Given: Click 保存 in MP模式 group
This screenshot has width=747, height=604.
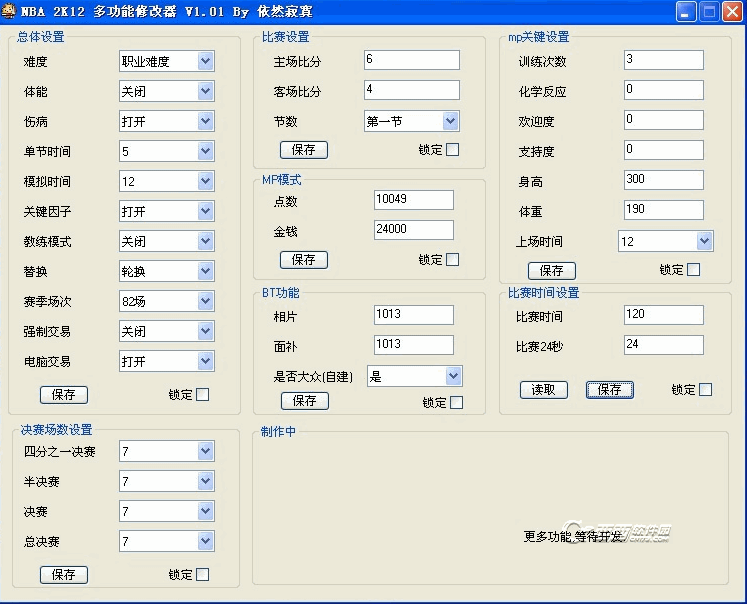Looking at the screenshot, I should pyautogui.click(x=304, y=260).
